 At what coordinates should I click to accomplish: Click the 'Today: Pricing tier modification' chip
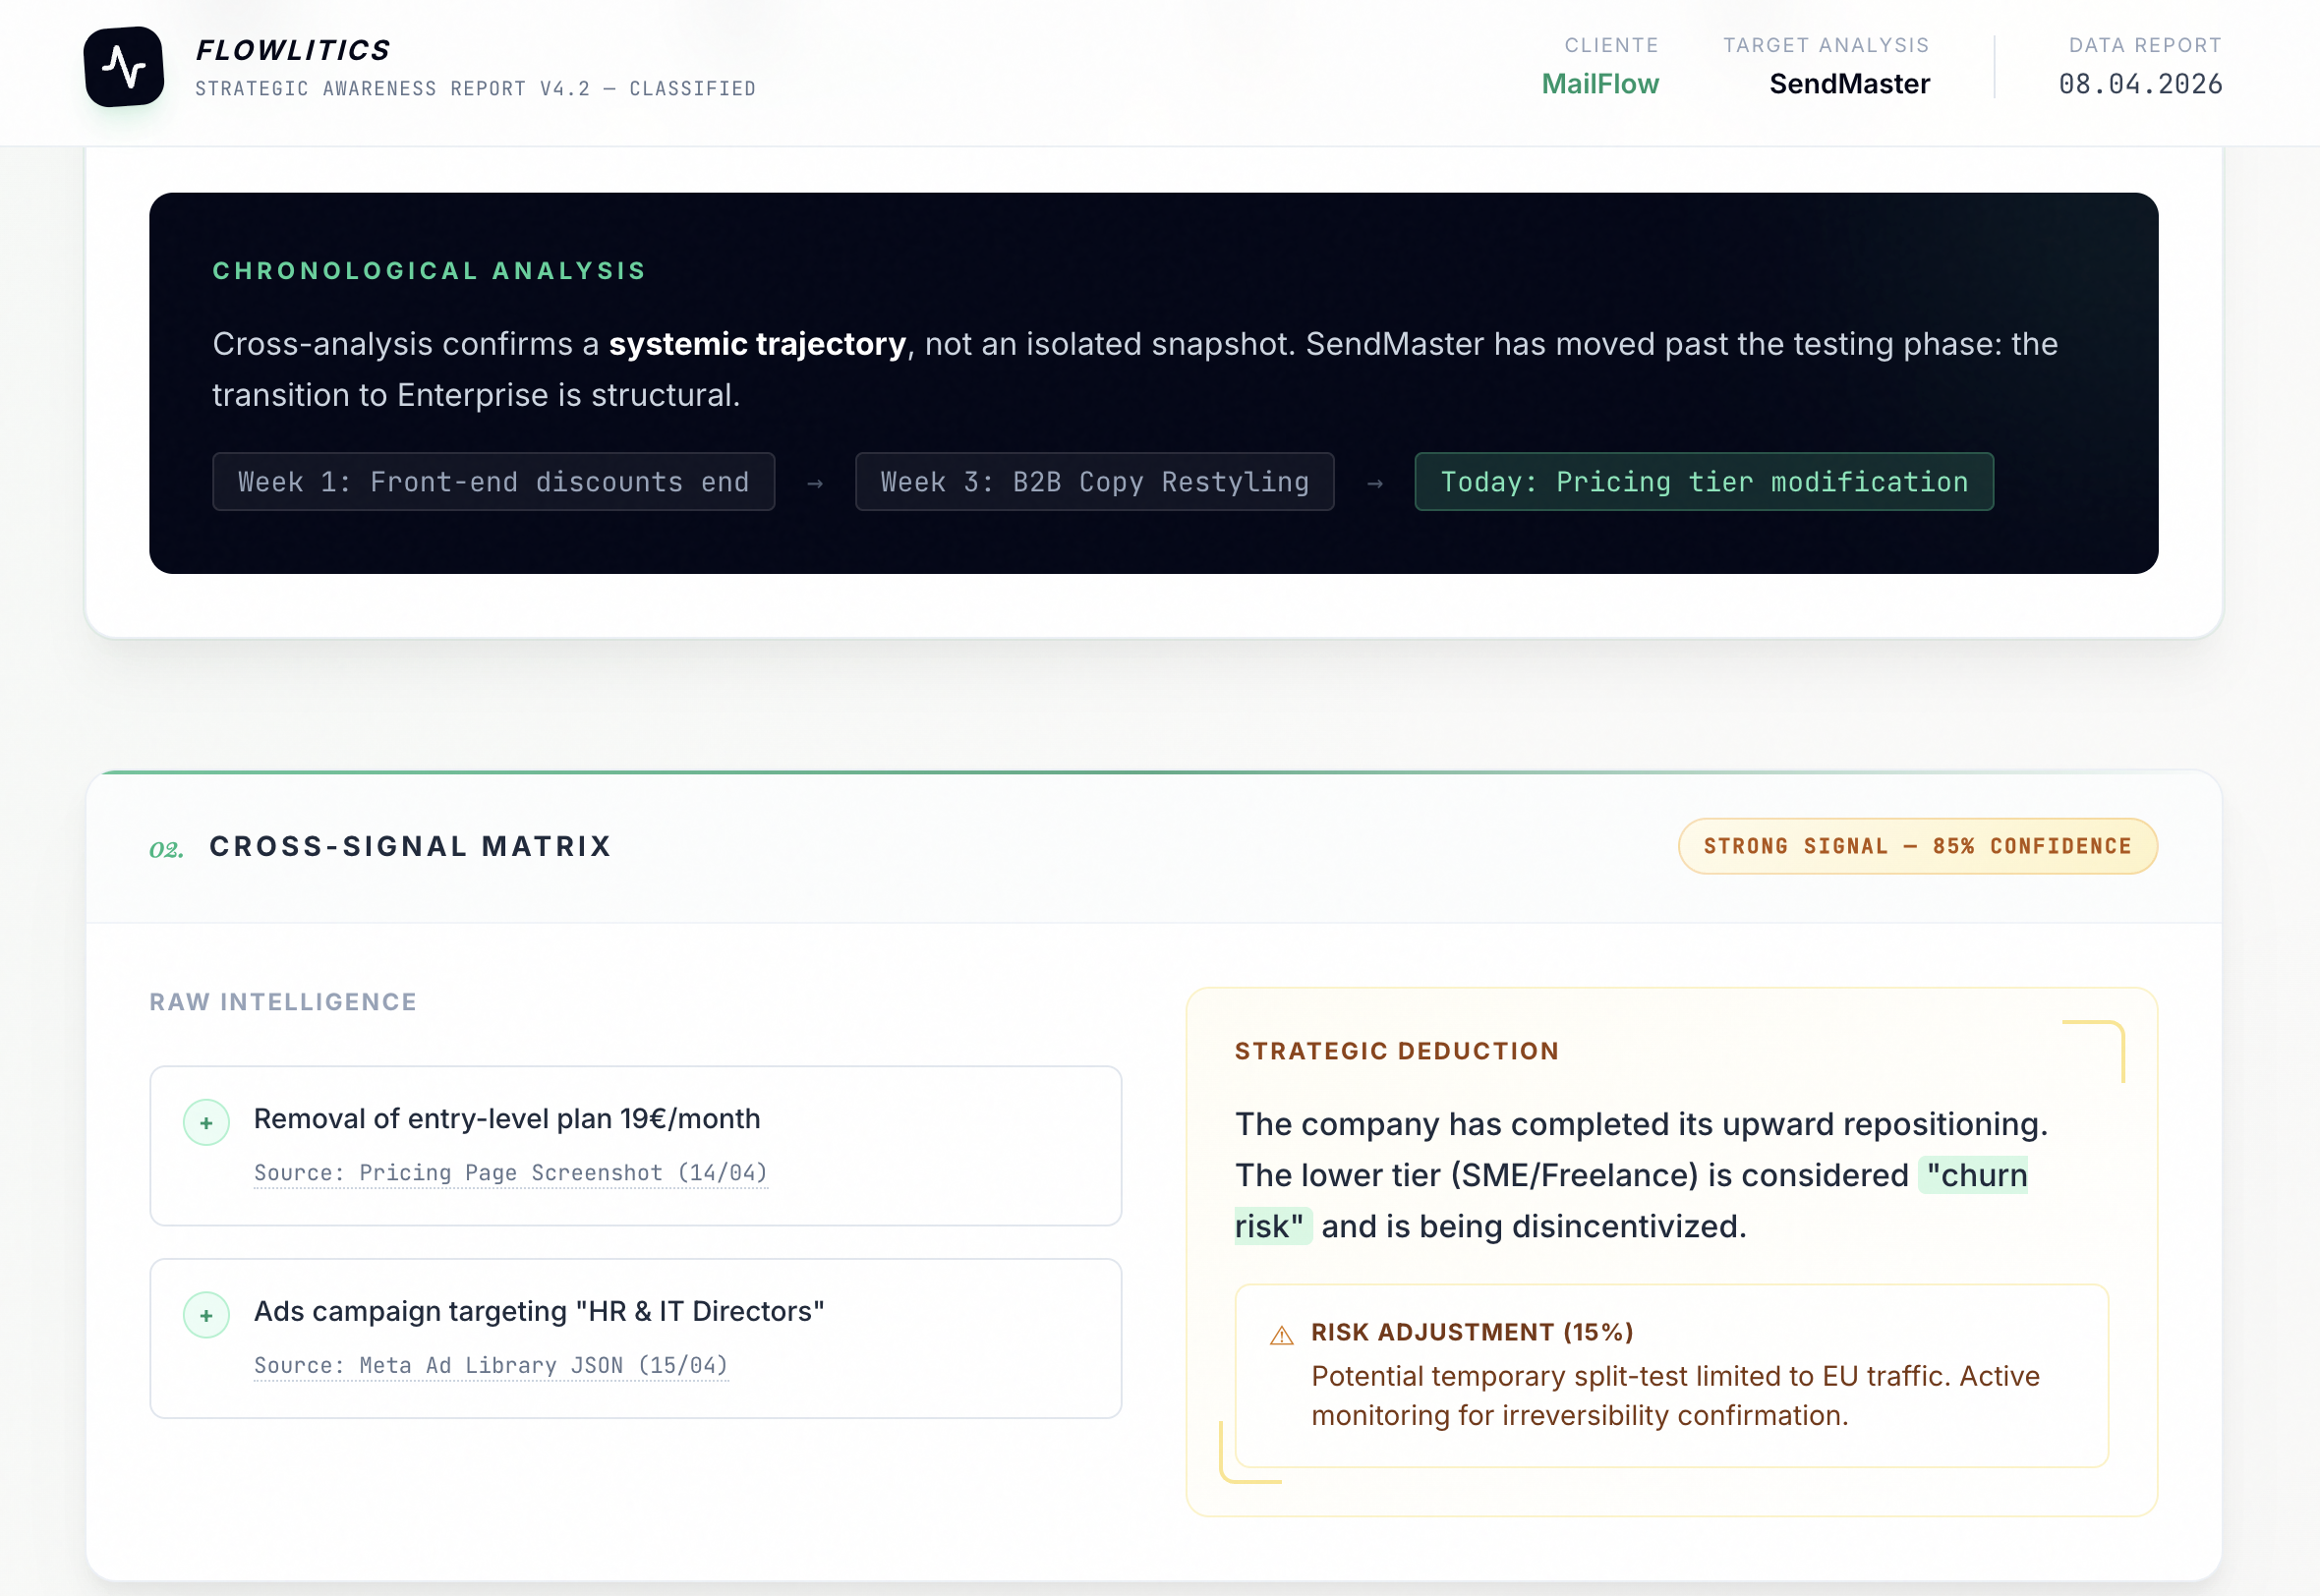[1703, 482]
